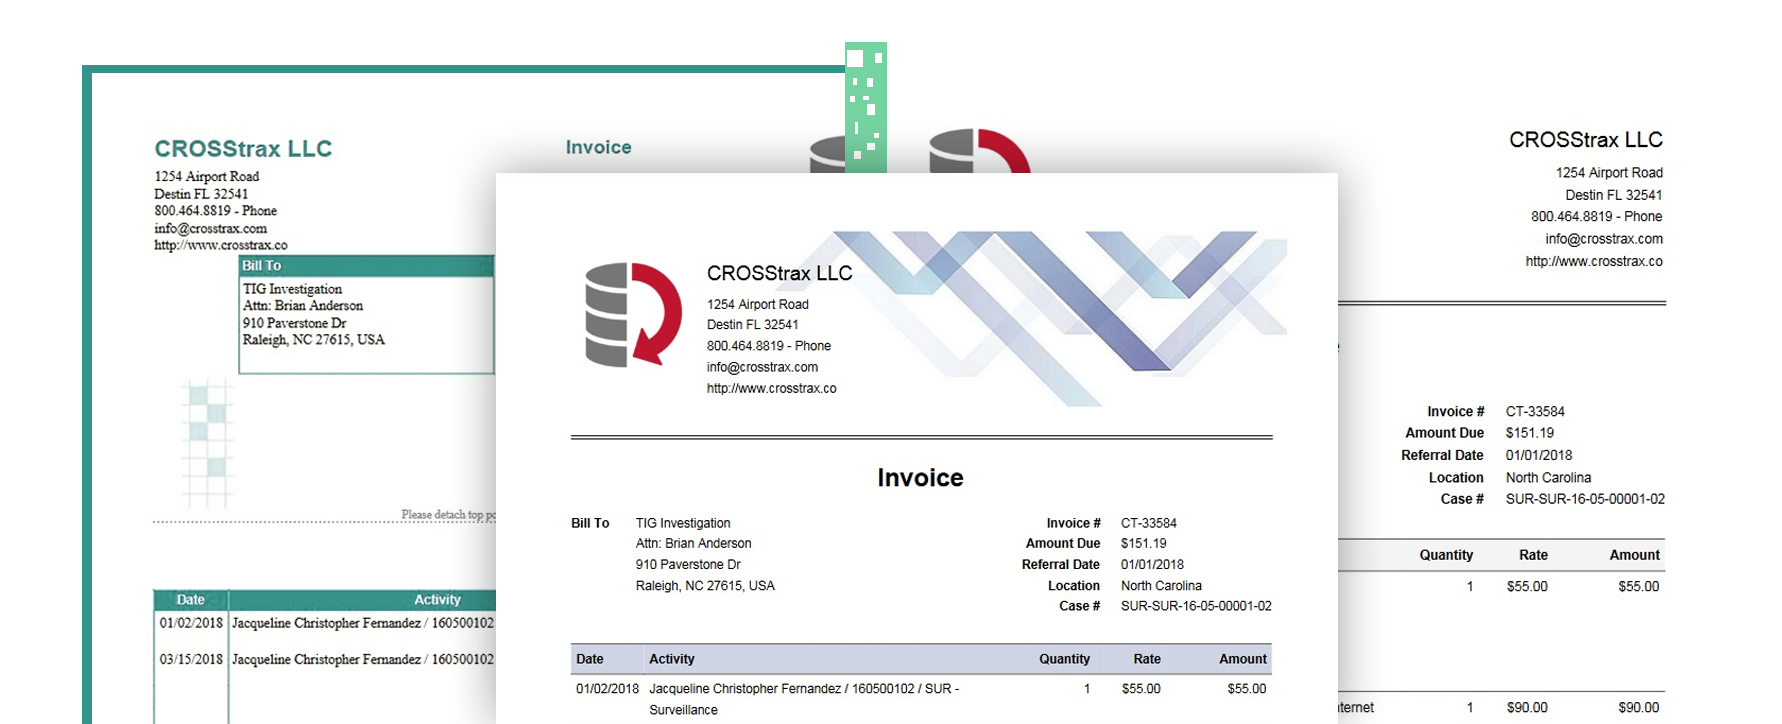Select the '$55.00' rate cell on center invoice

(x=1141, y=689)
